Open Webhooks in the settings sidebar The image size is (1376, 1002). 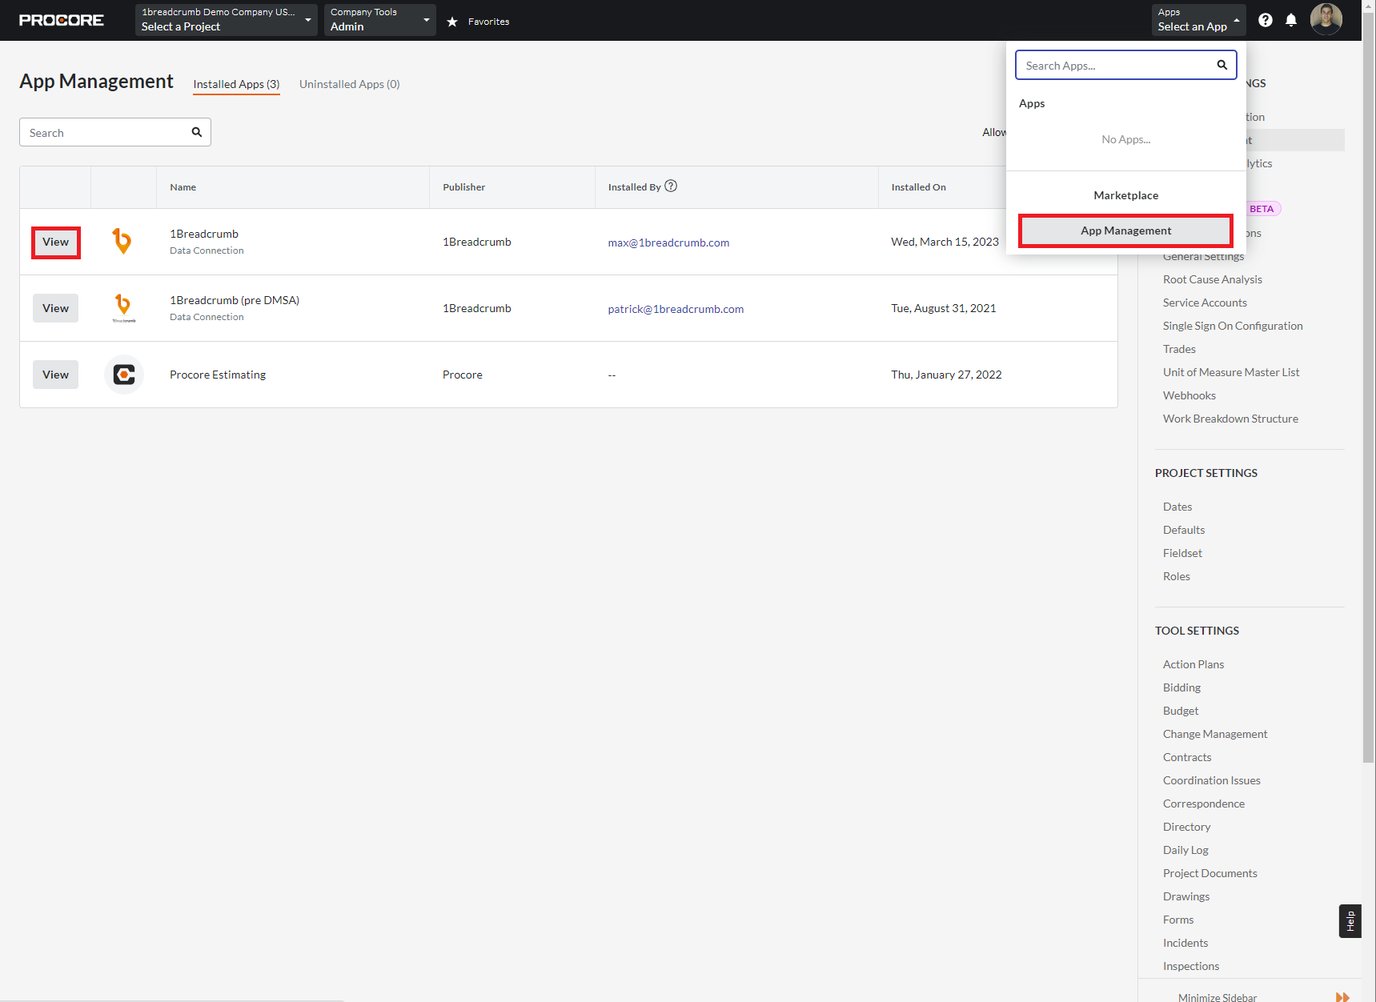click(x=1189, y=395)
